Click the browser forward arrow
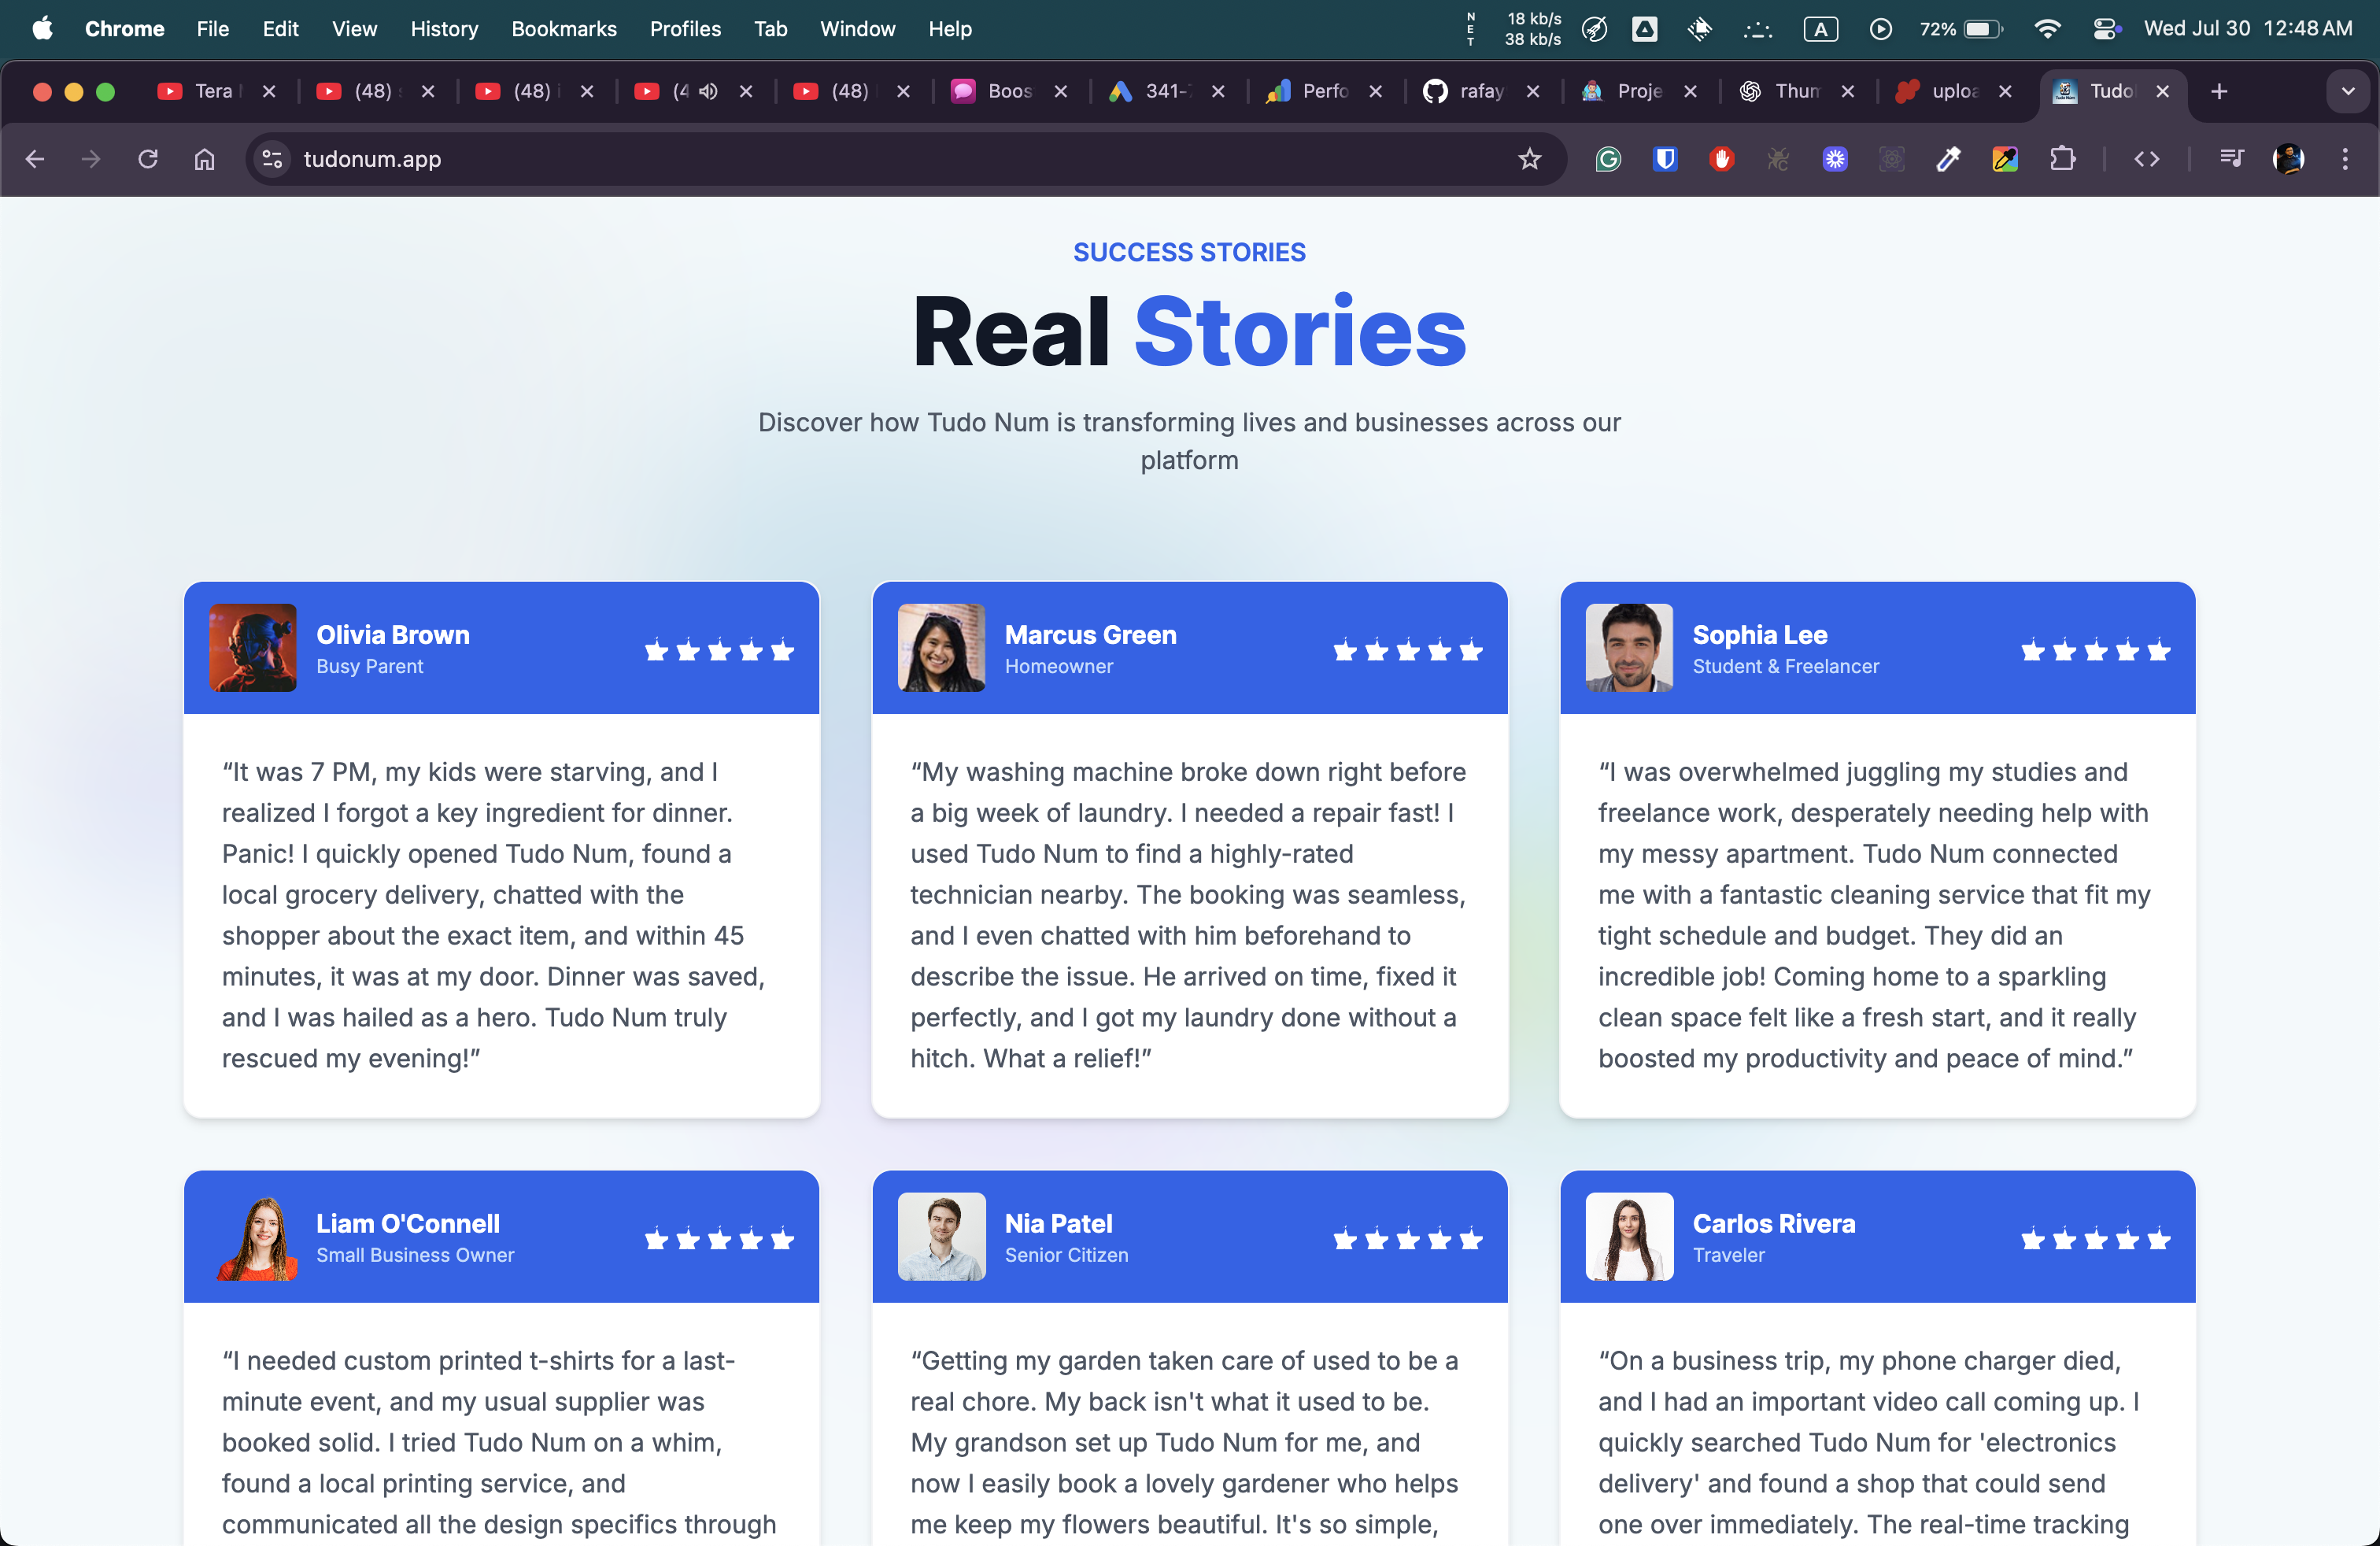Image resolution: width=2380 pixels, height=1546 pixels. [91, 159]
